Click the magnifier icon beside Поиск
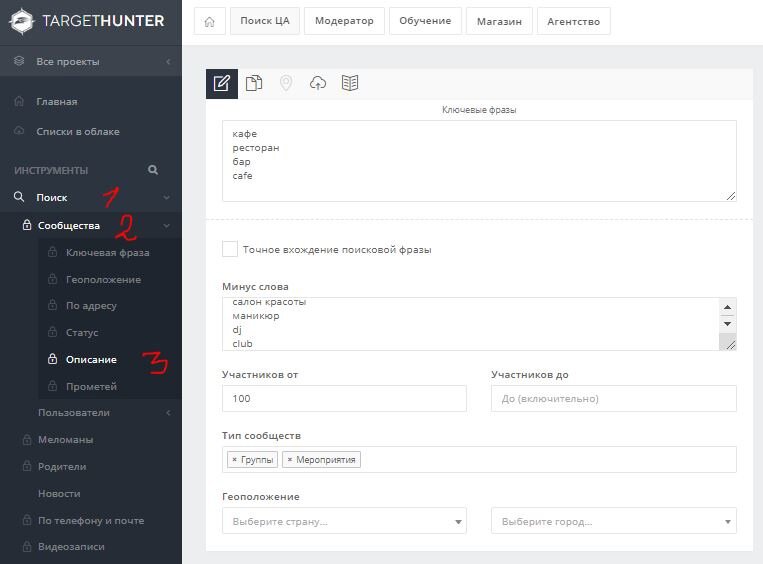 coord(19,197)
